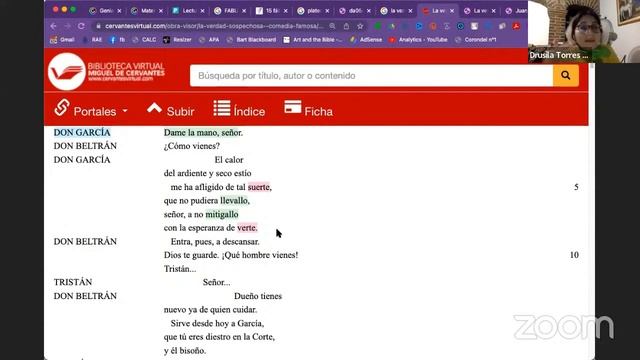640x360 pixels.
Task: Open the Gmail bookmark
Action: point(62,40)
